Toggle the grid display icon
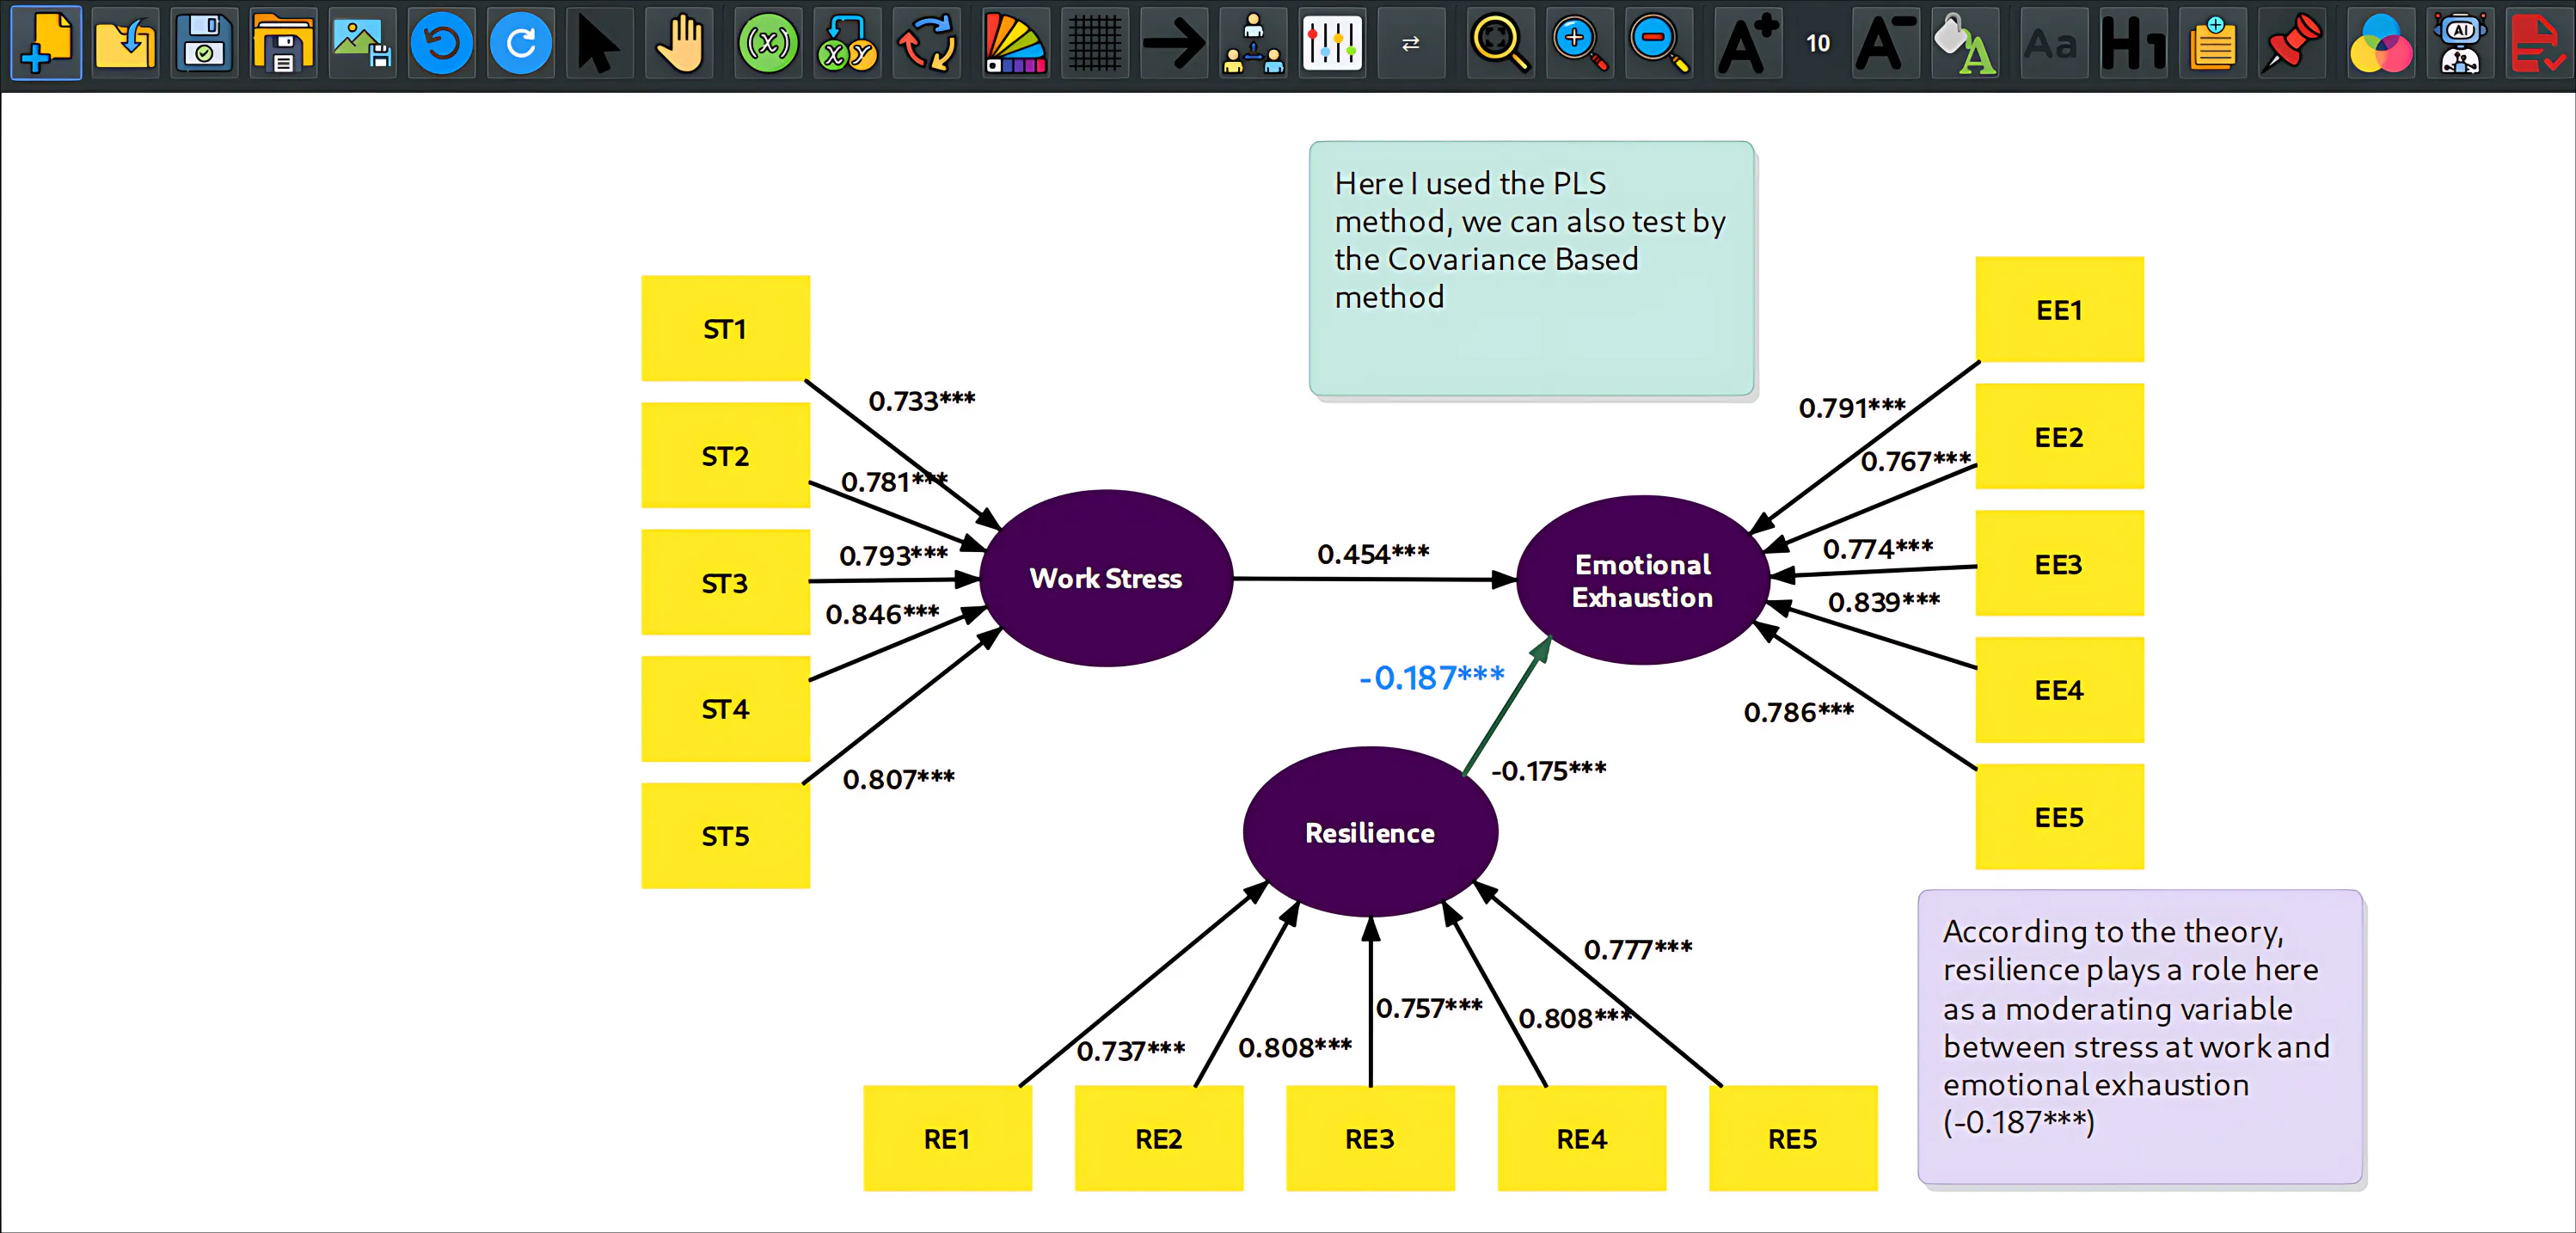The width and height of the screenshot is (2576, 1233). coord(1095,43)
